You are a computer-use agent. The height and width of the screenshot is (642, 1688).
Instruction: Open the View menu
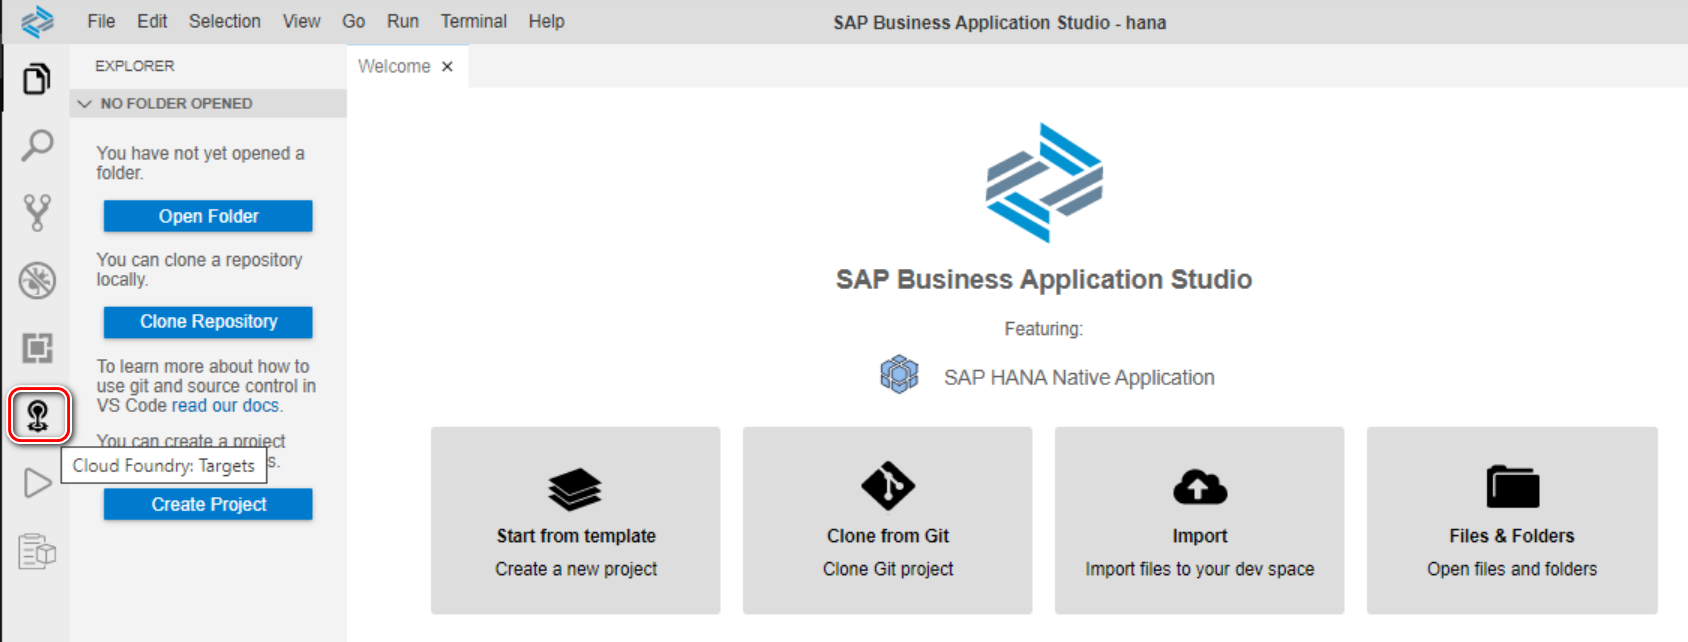pyautogui.click(x=301, y=21)
